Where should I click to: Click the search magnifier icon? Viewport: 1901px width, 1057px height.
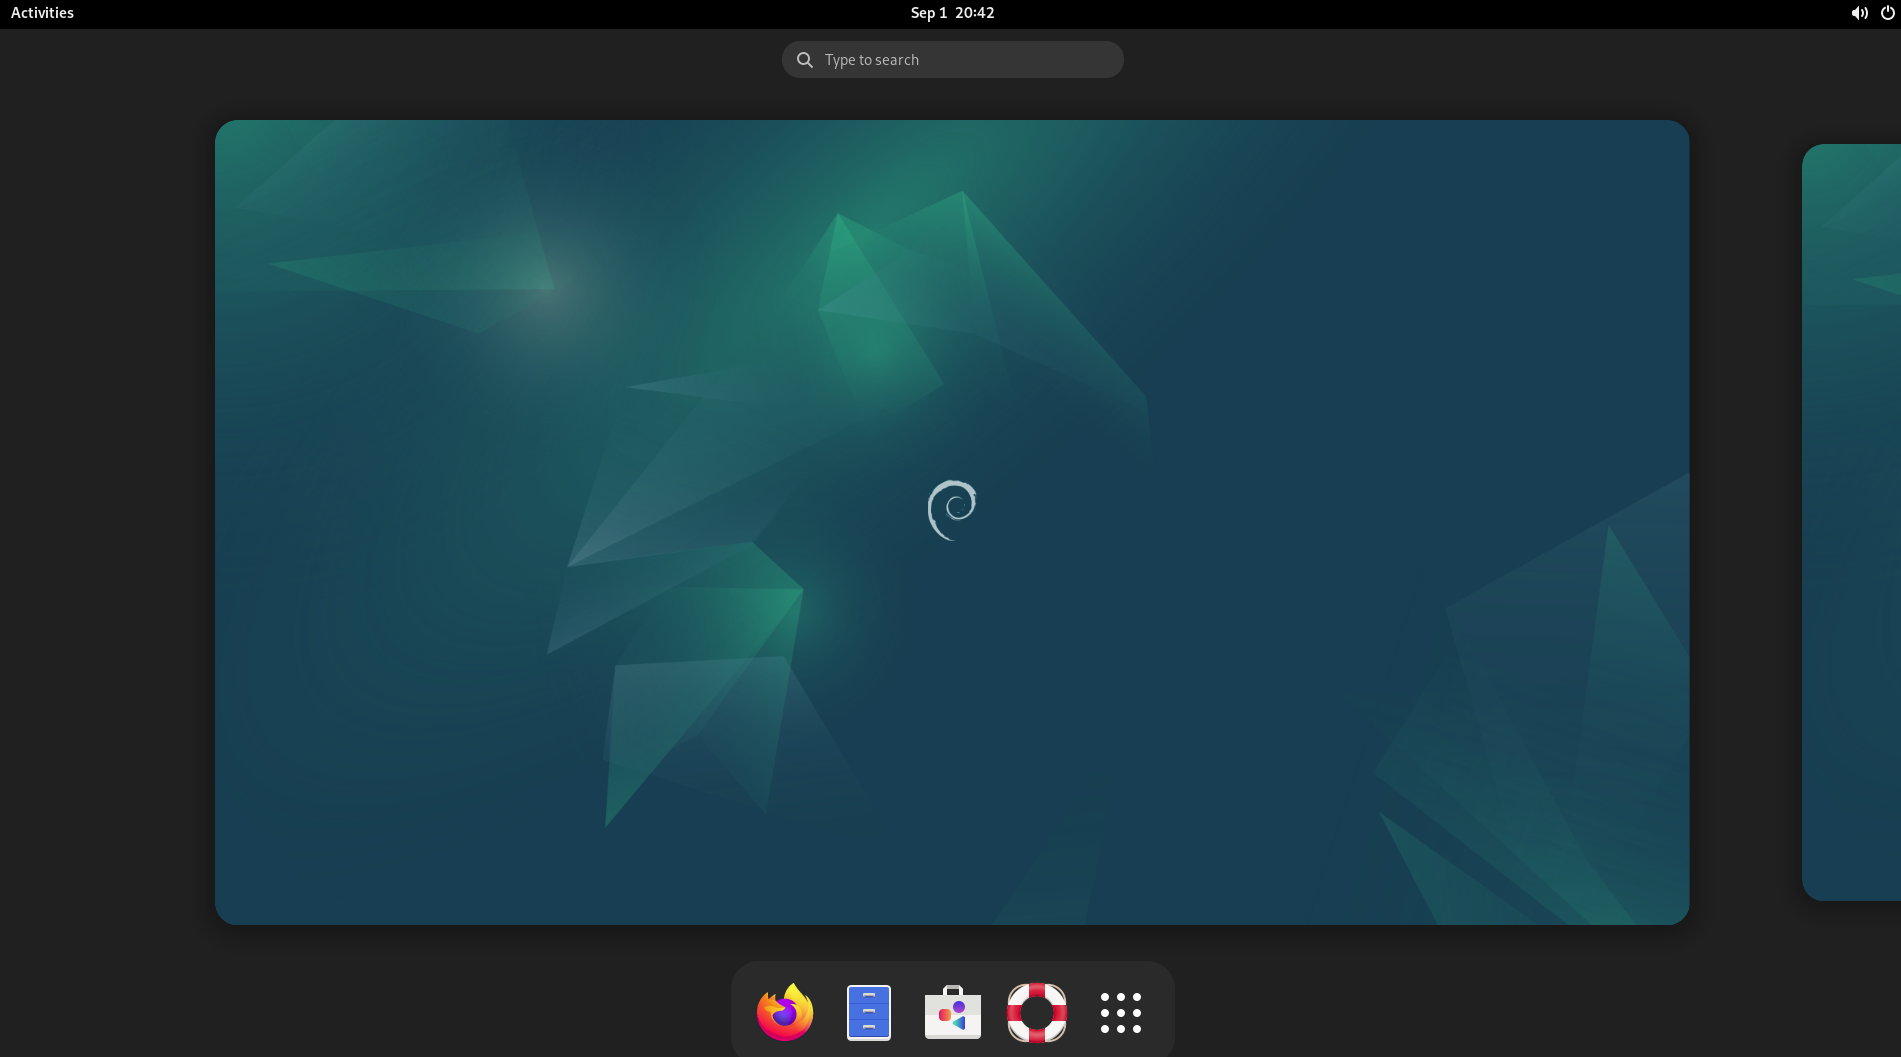click(805, 60)
